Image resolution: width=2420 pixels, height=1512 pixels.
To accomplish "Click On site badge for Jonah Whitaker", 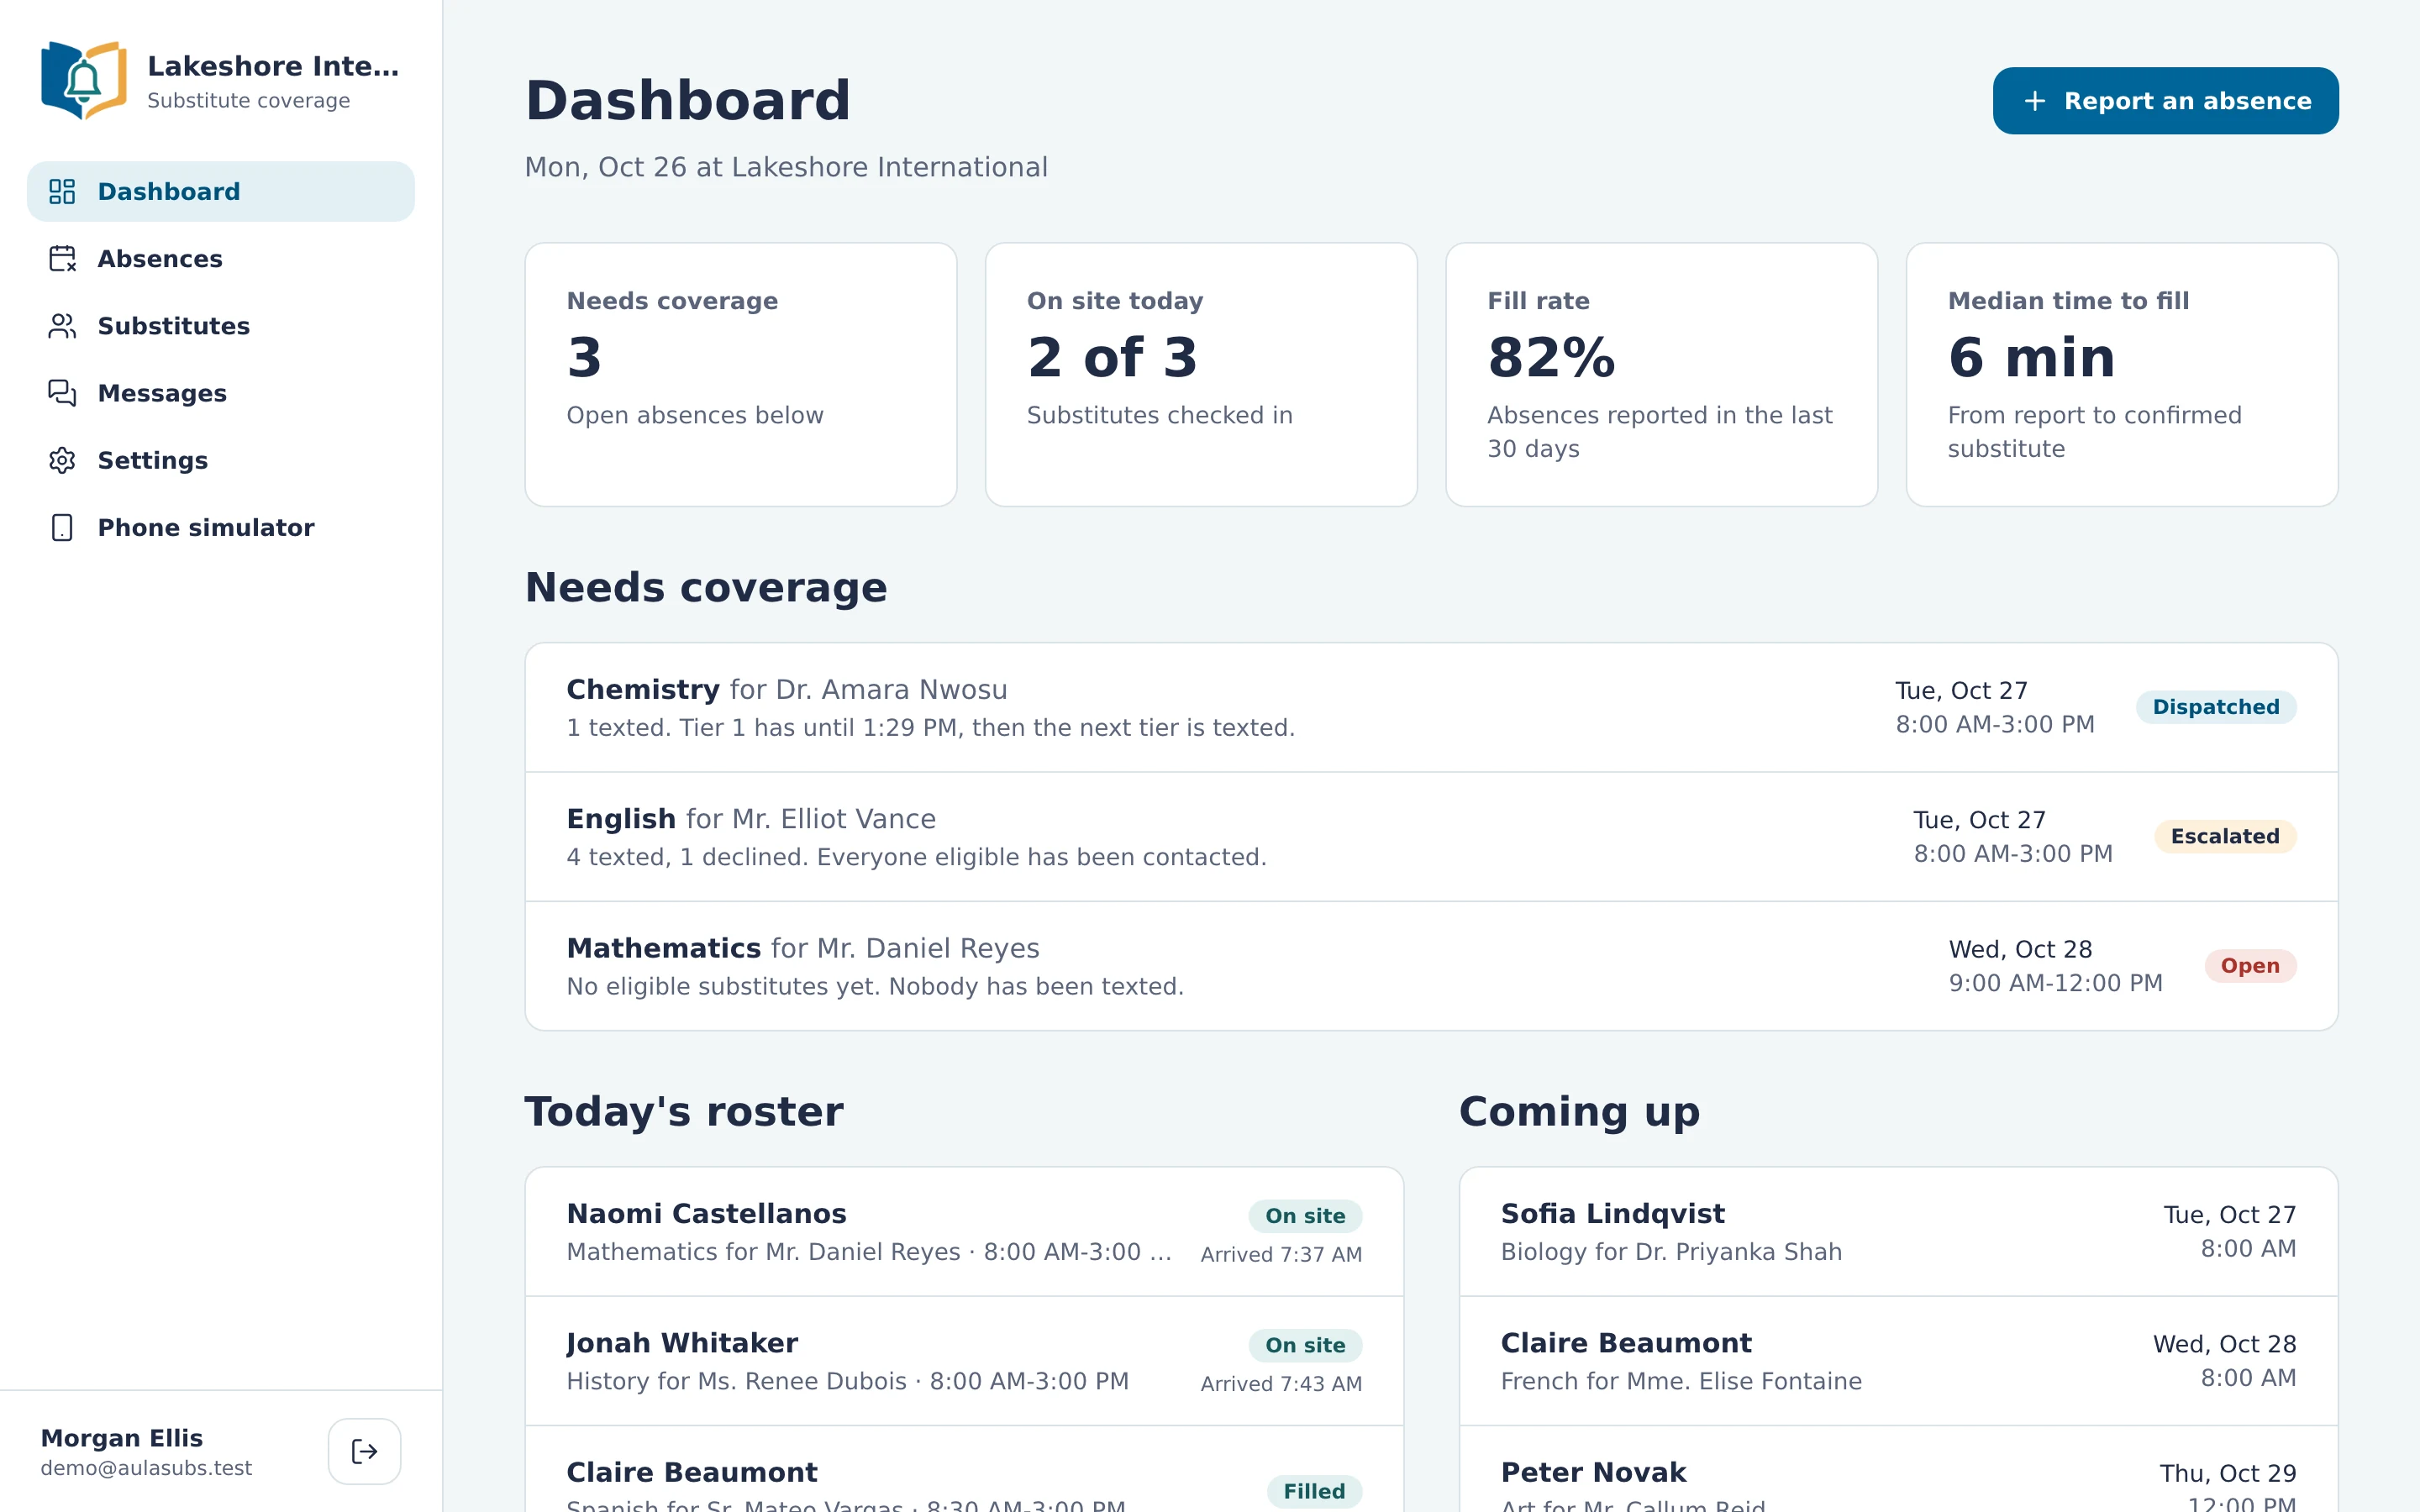I will 1305,1345.
